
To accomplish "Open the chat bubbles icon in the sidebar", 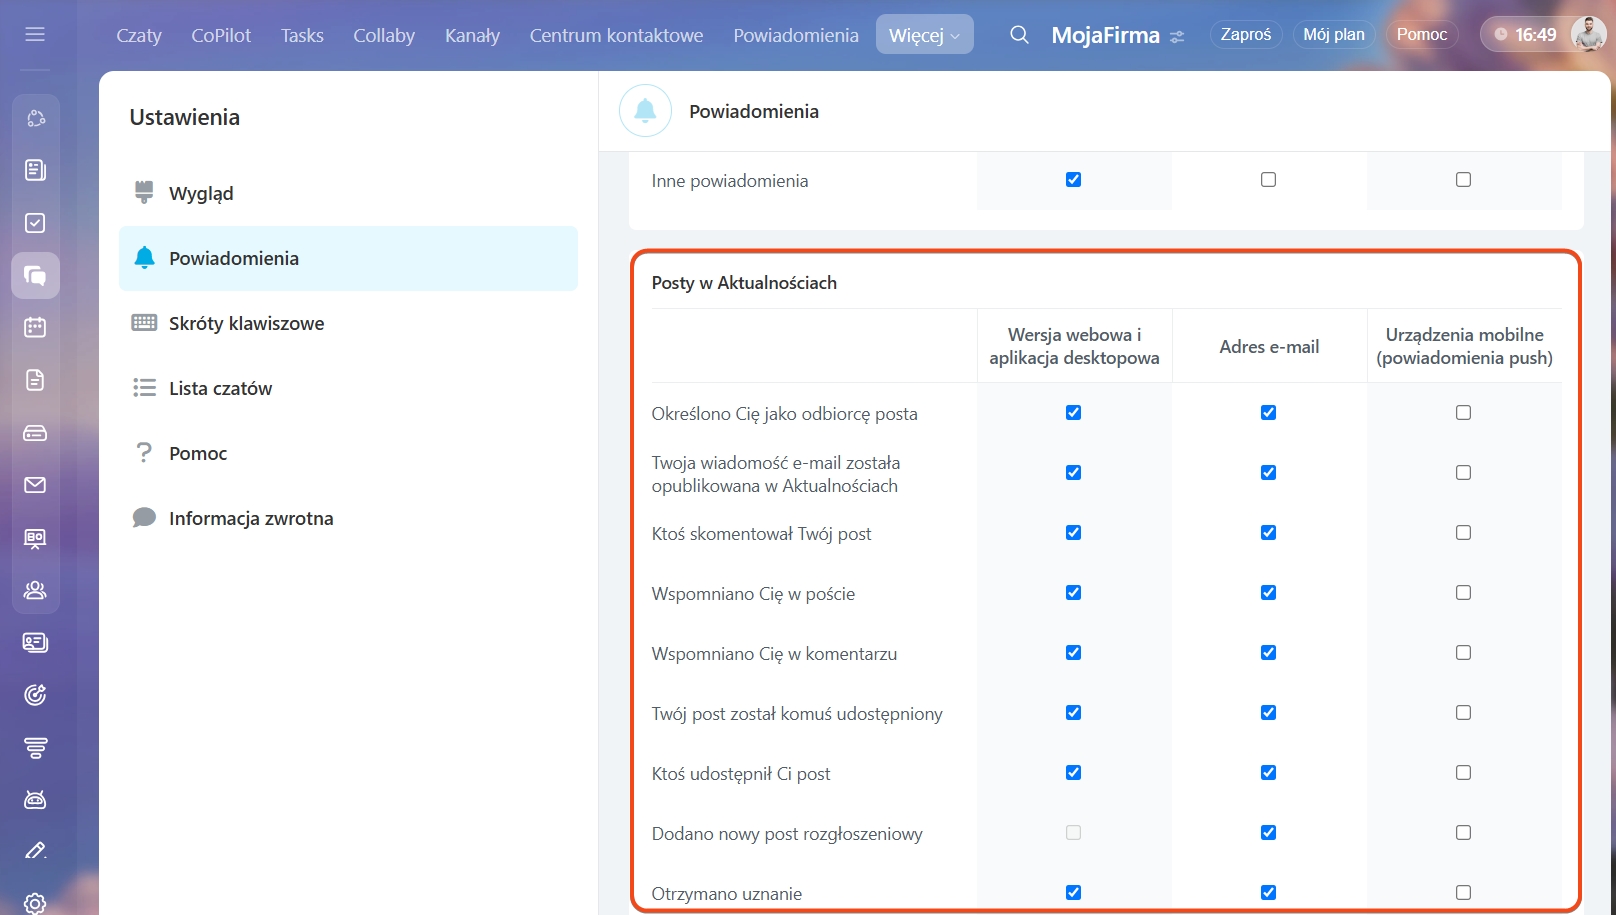I will coord(35,276).
